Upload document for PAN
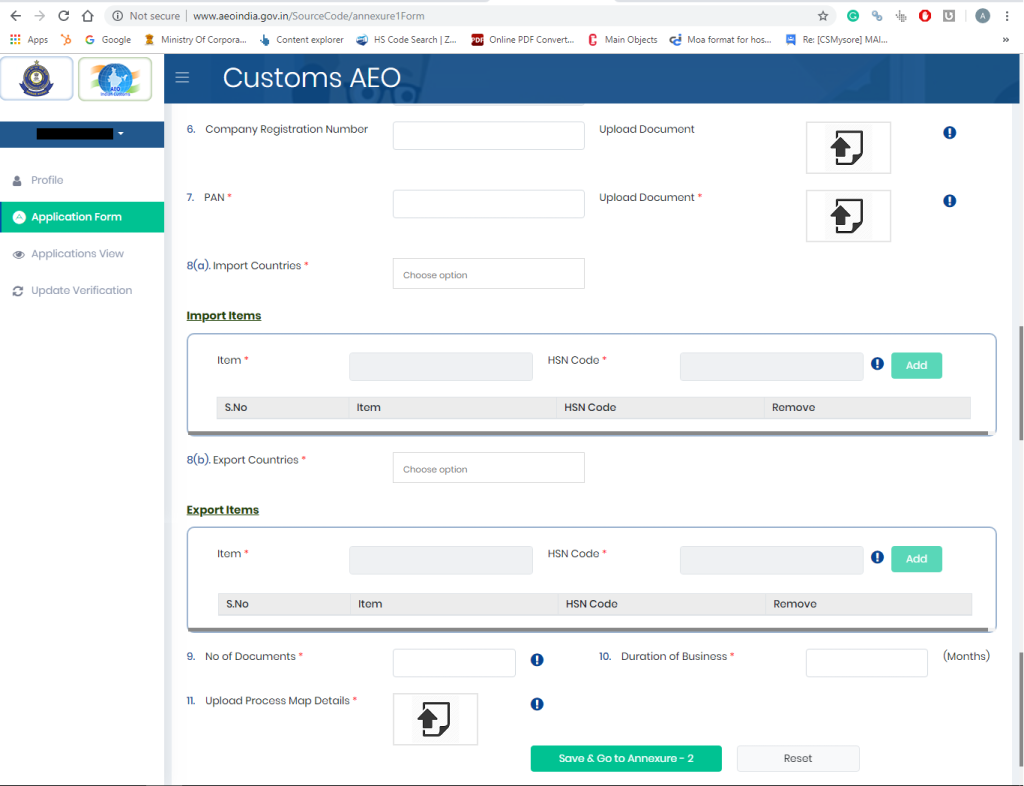 (848, 216)
